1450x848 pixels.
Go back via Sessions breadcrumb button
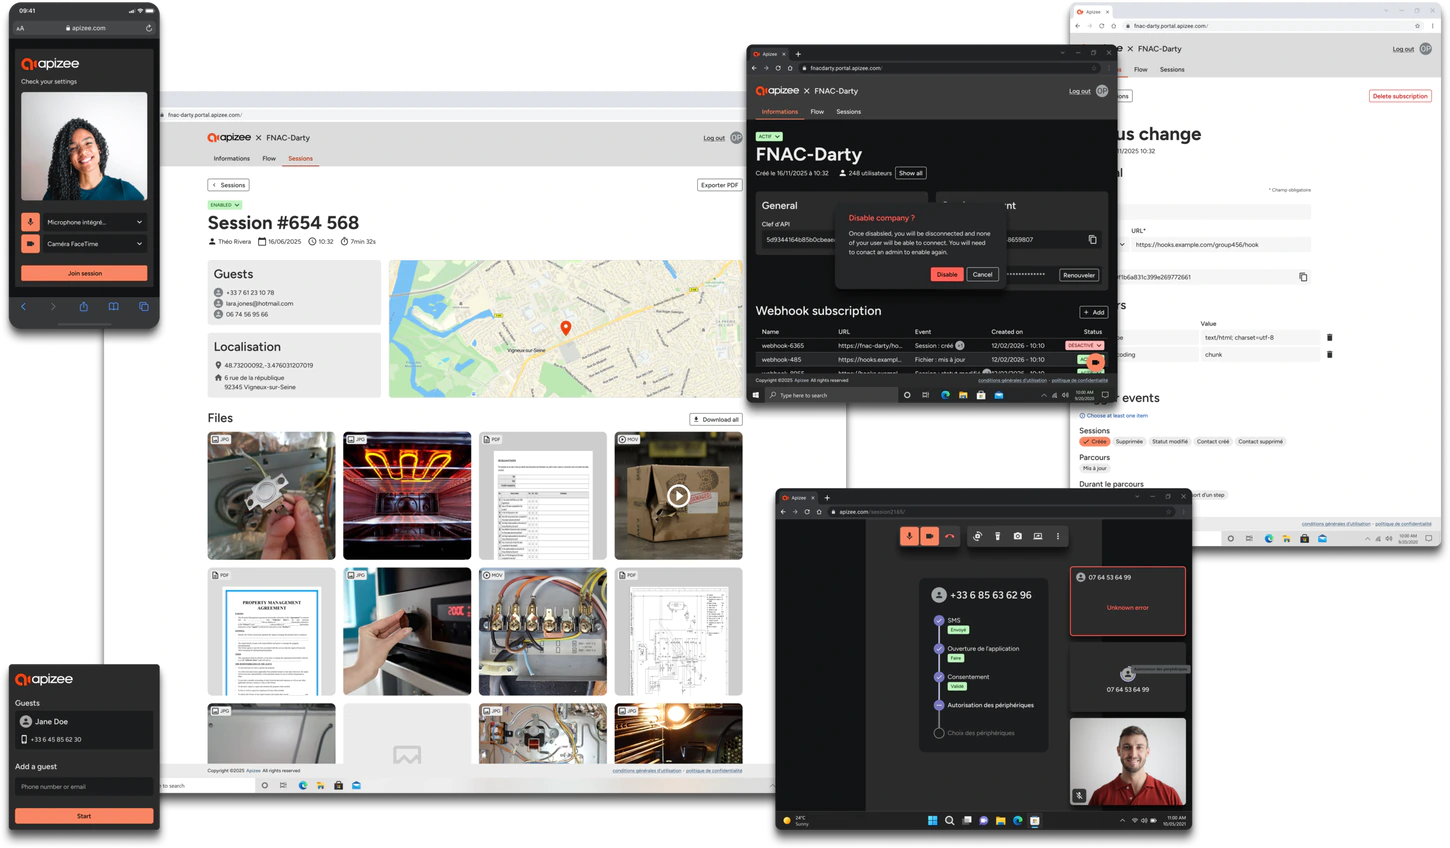point(229,185)
